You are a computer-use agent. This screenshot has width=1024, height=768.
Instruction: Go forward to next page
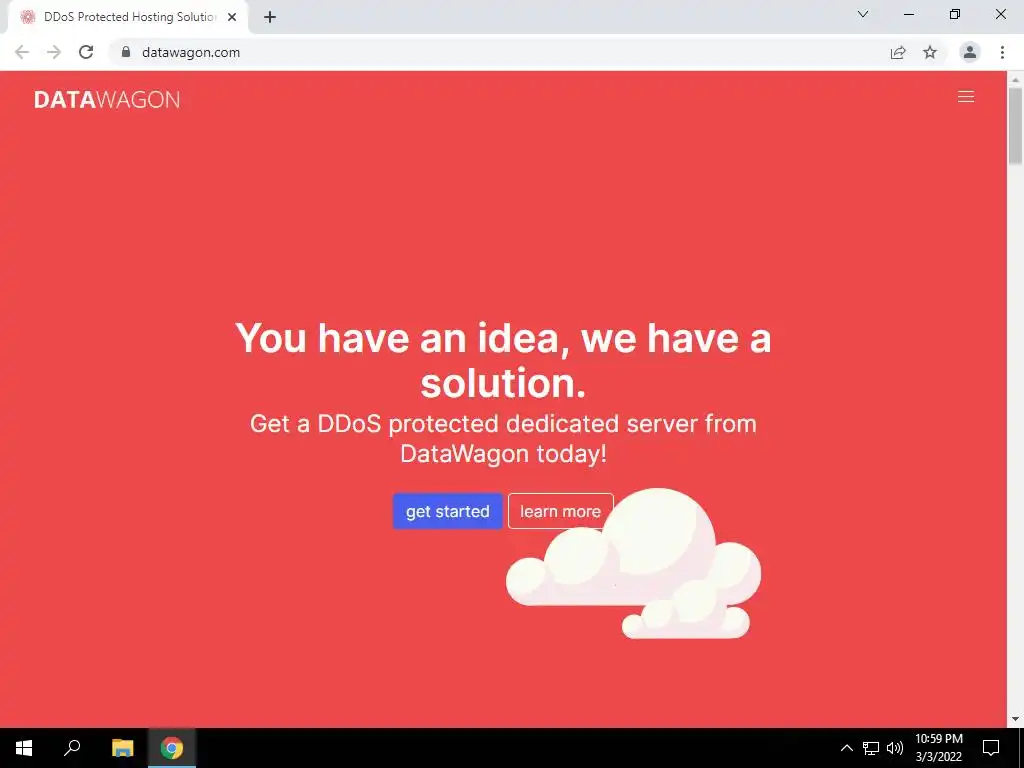tap(54, 52)
